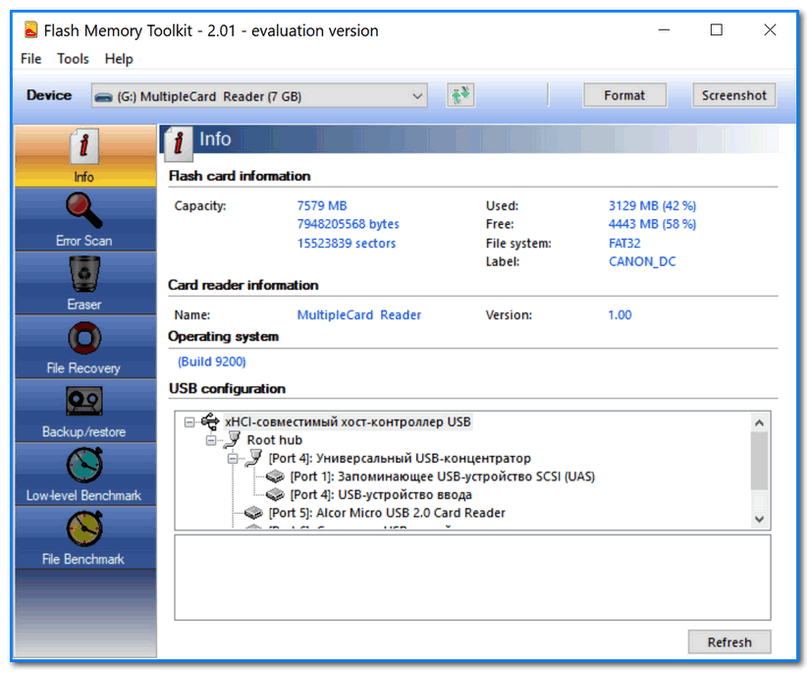Click USB tree scrollbar down arrow

point(759,519)
